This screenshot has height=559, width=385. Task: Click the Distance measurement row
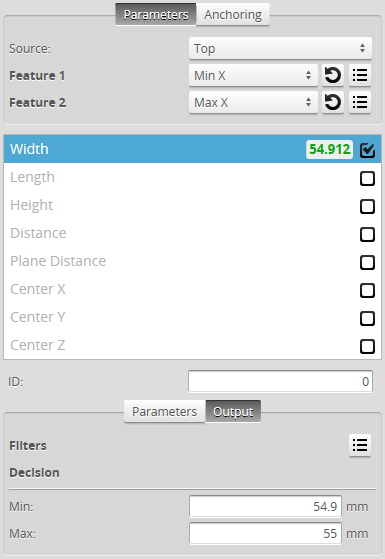192,233
